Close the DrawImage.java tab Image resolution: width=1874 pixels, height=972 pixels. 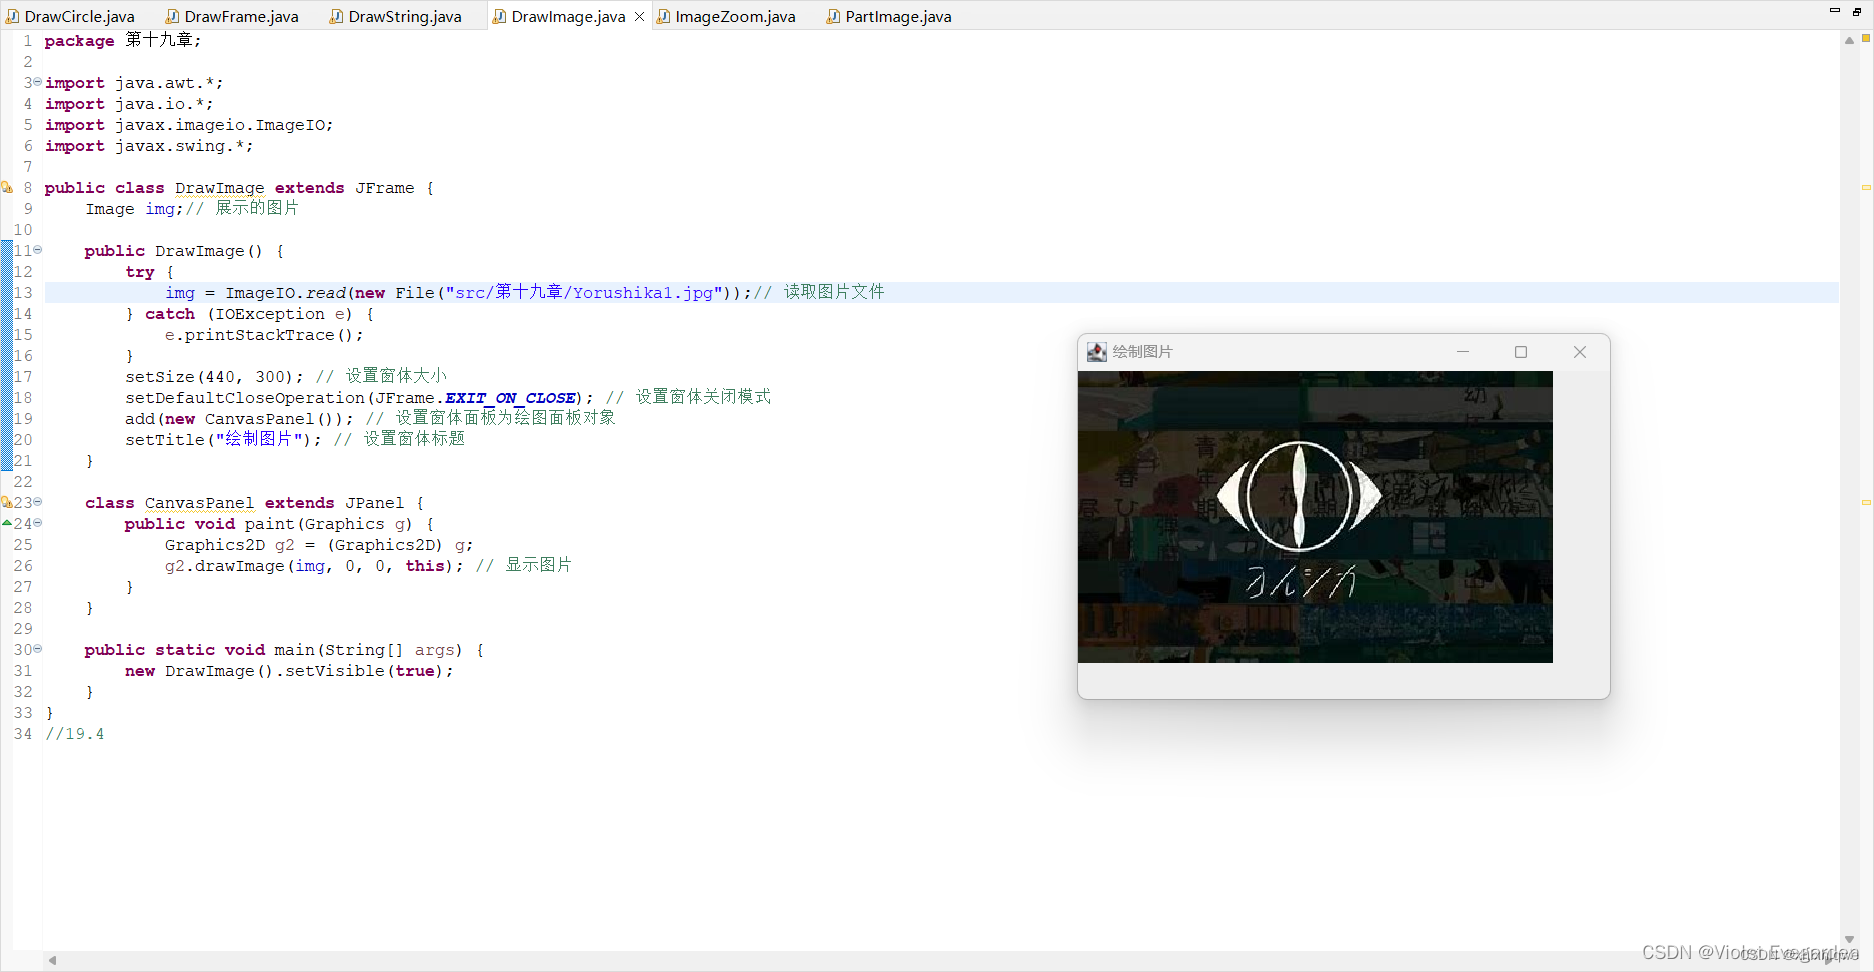click(640, 16)
